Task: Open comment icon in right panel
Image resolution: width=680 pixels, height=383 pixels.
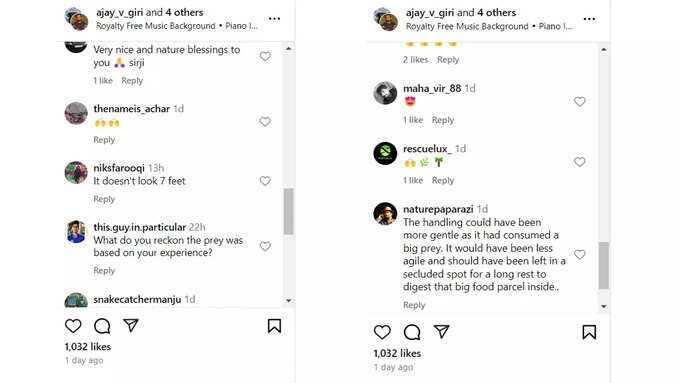Action: [412, 332]
